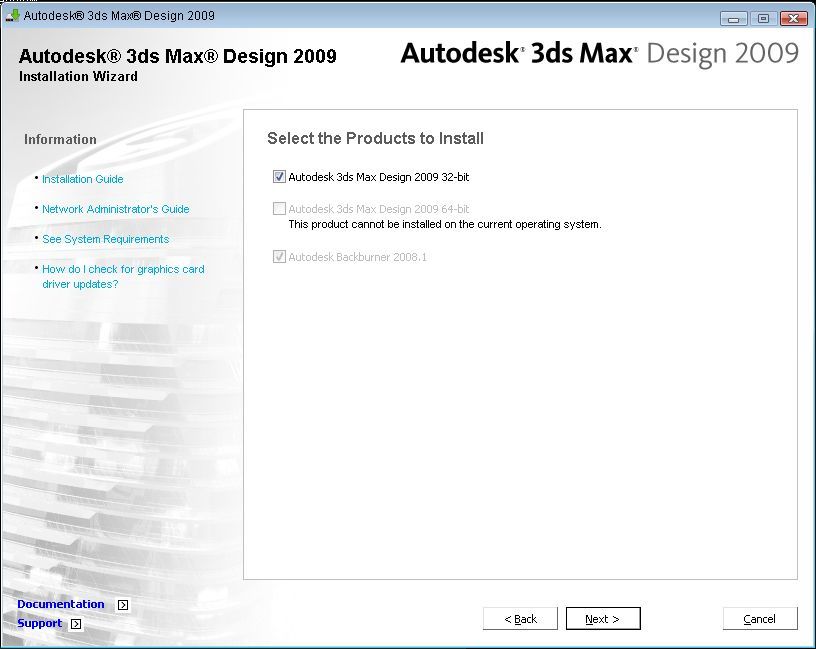Maximize the installation wizard window

tap(763, 18)
